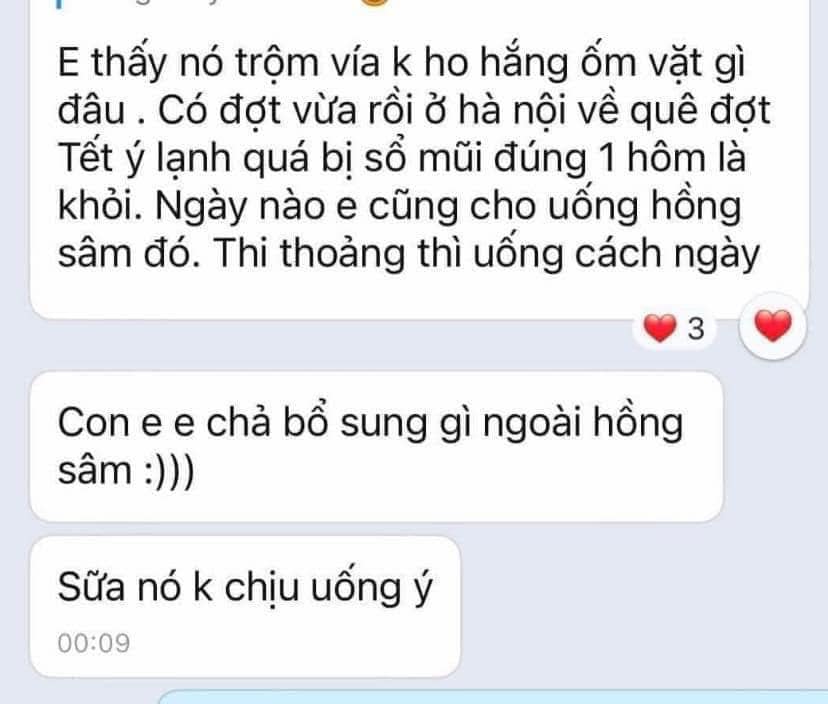The width and height of the screenshot is (828, 704).
Task: Click the "sâm :)))" text line
Action: tap(126, 470)
